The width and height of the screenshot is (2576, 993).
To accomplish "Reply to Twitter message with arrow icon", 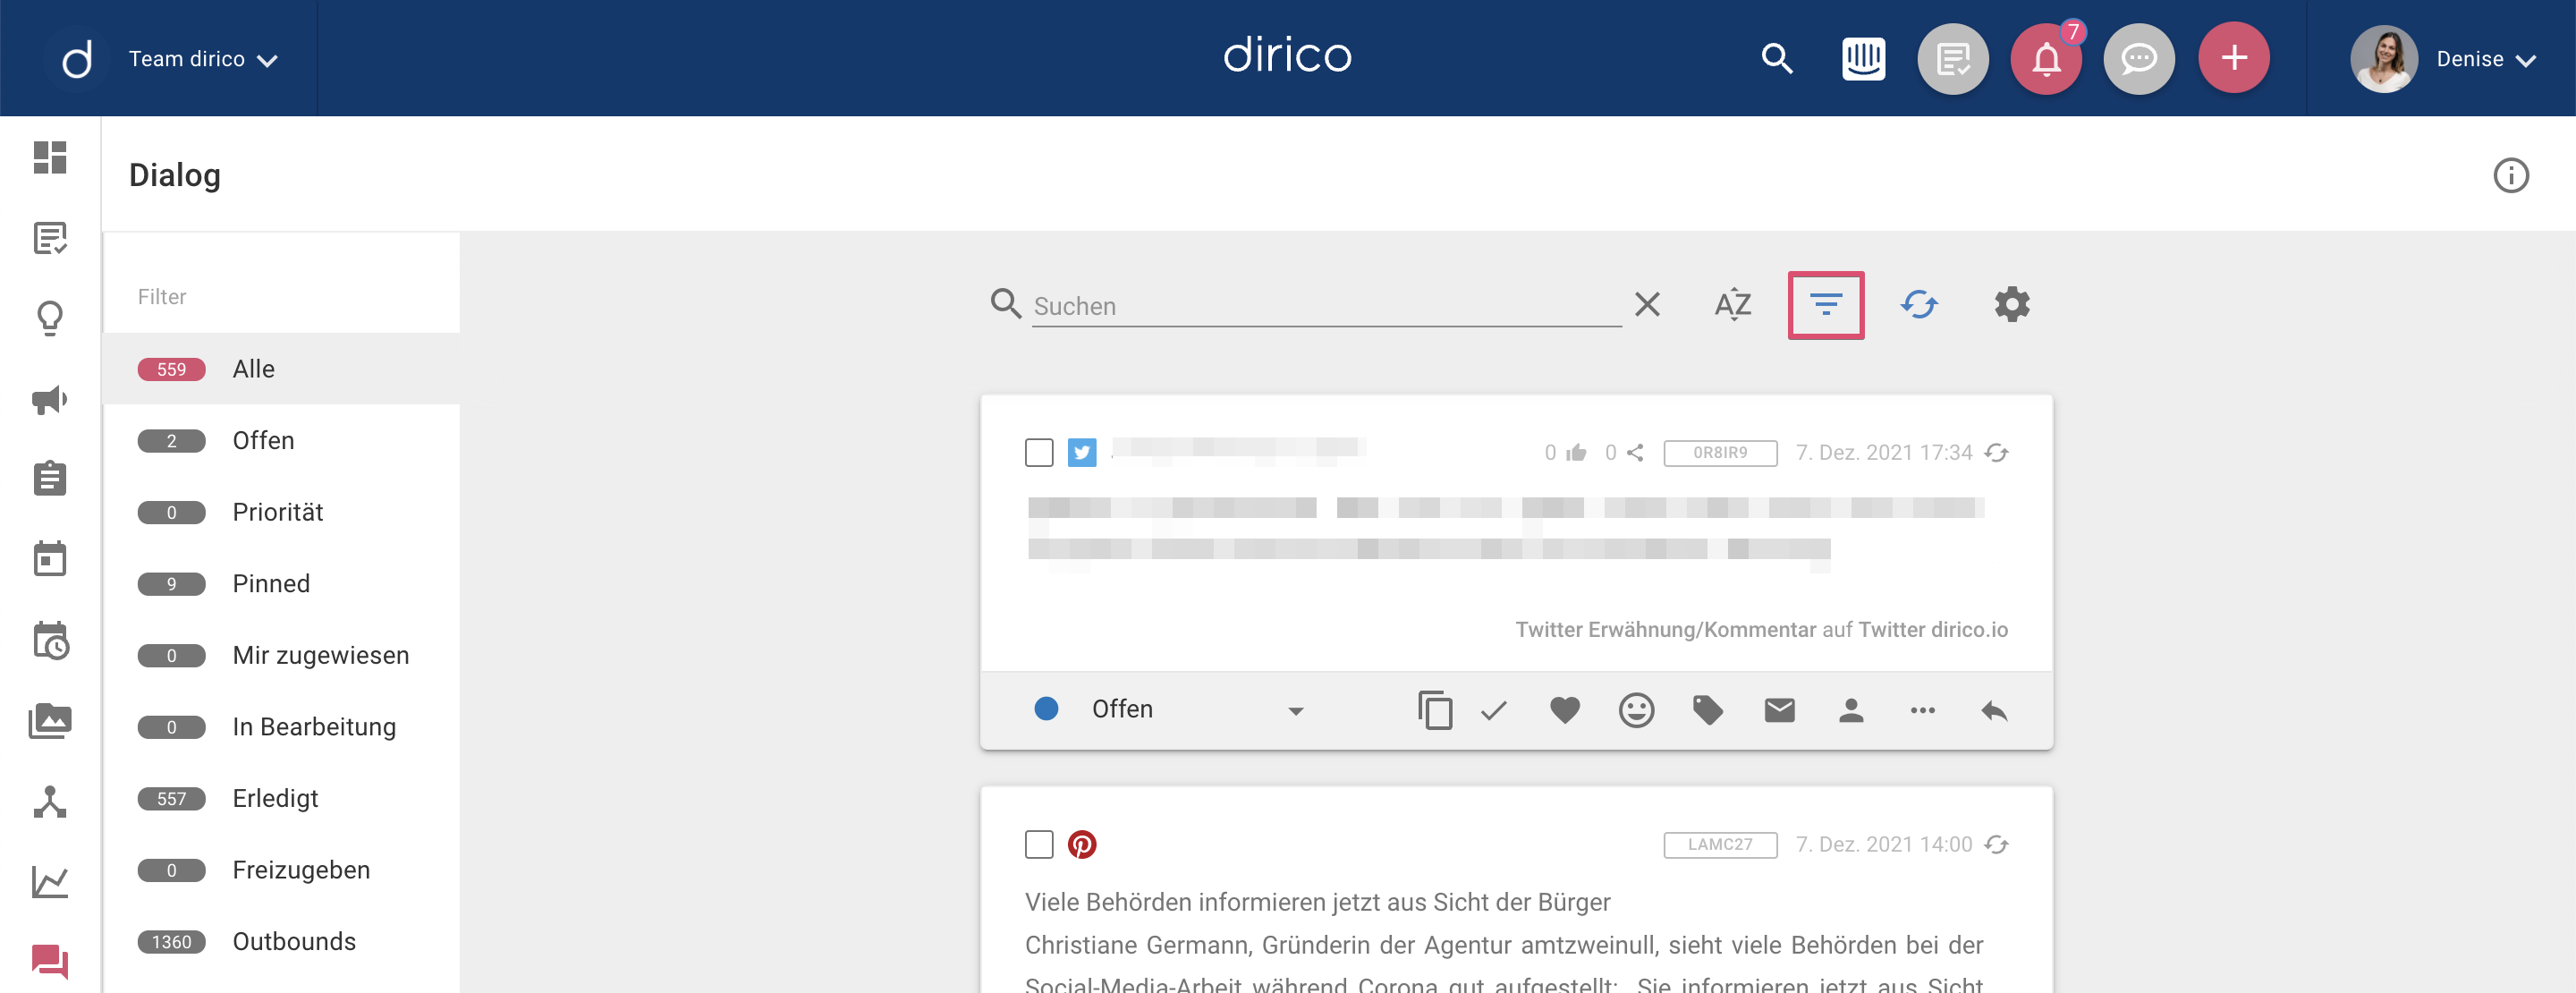I will 1994,710.
